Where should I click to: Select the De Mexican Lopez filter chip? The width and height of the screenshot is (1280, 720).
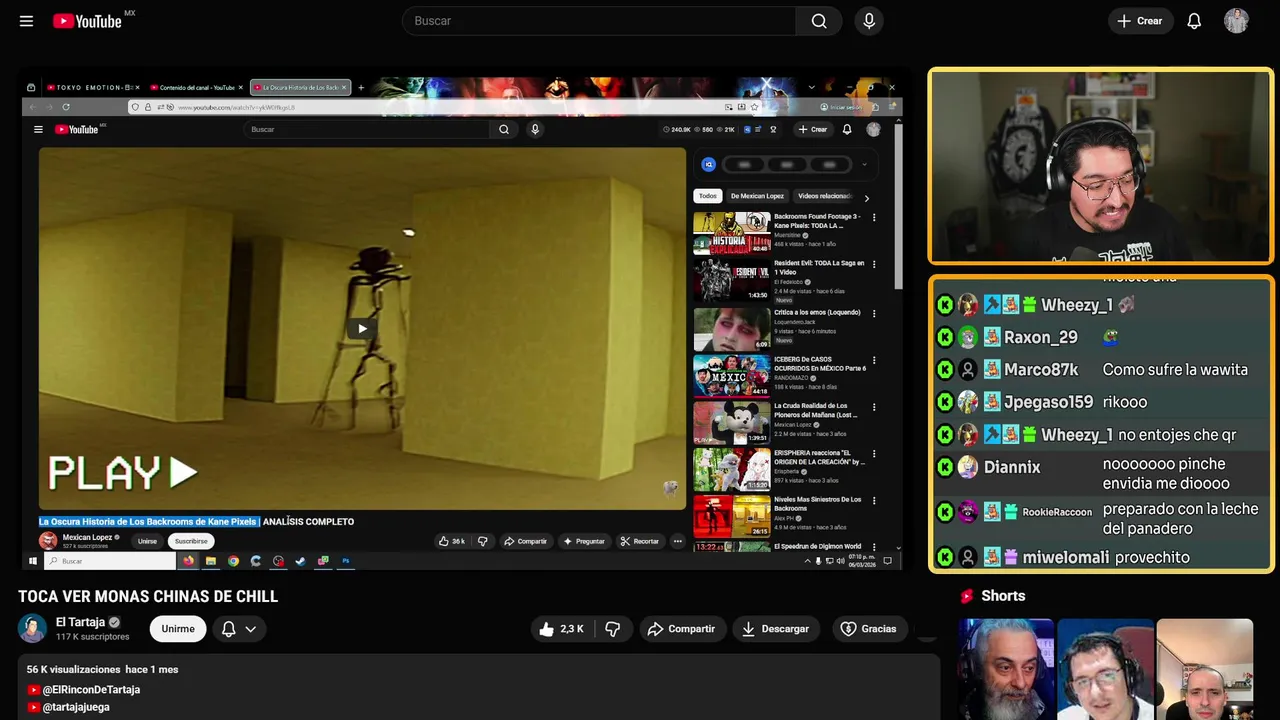757,196
